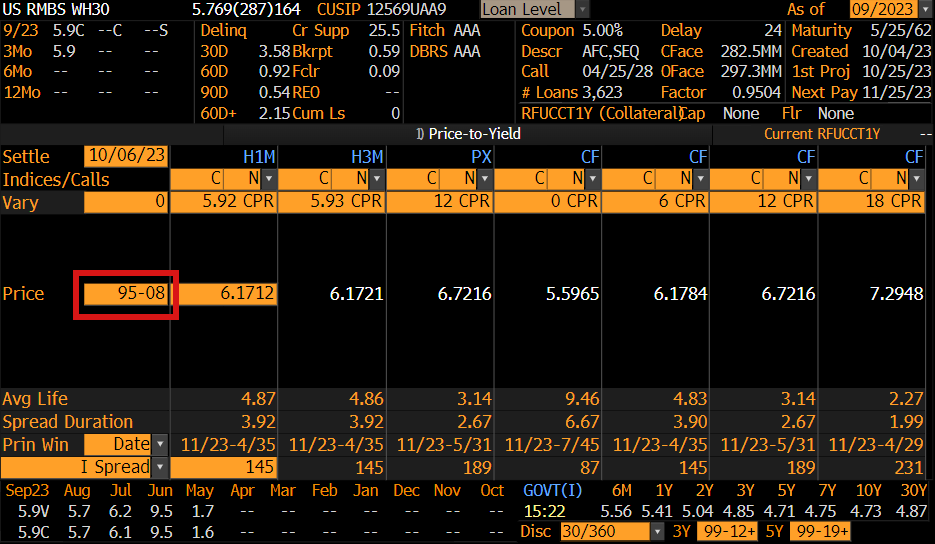Expand the dropdown arrow above 6 CPR
This screenshot has width=935, height=544.
701,178
